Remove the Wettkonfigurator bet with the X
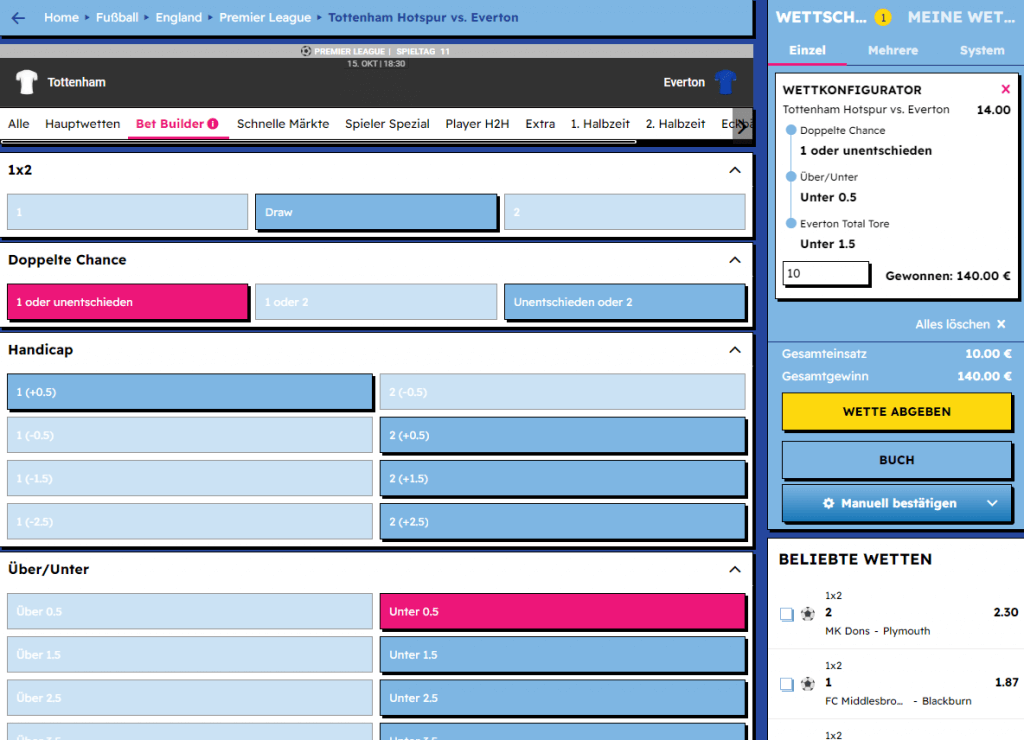The width and height of the screenshot is (1024, 740). (1005, 89)
